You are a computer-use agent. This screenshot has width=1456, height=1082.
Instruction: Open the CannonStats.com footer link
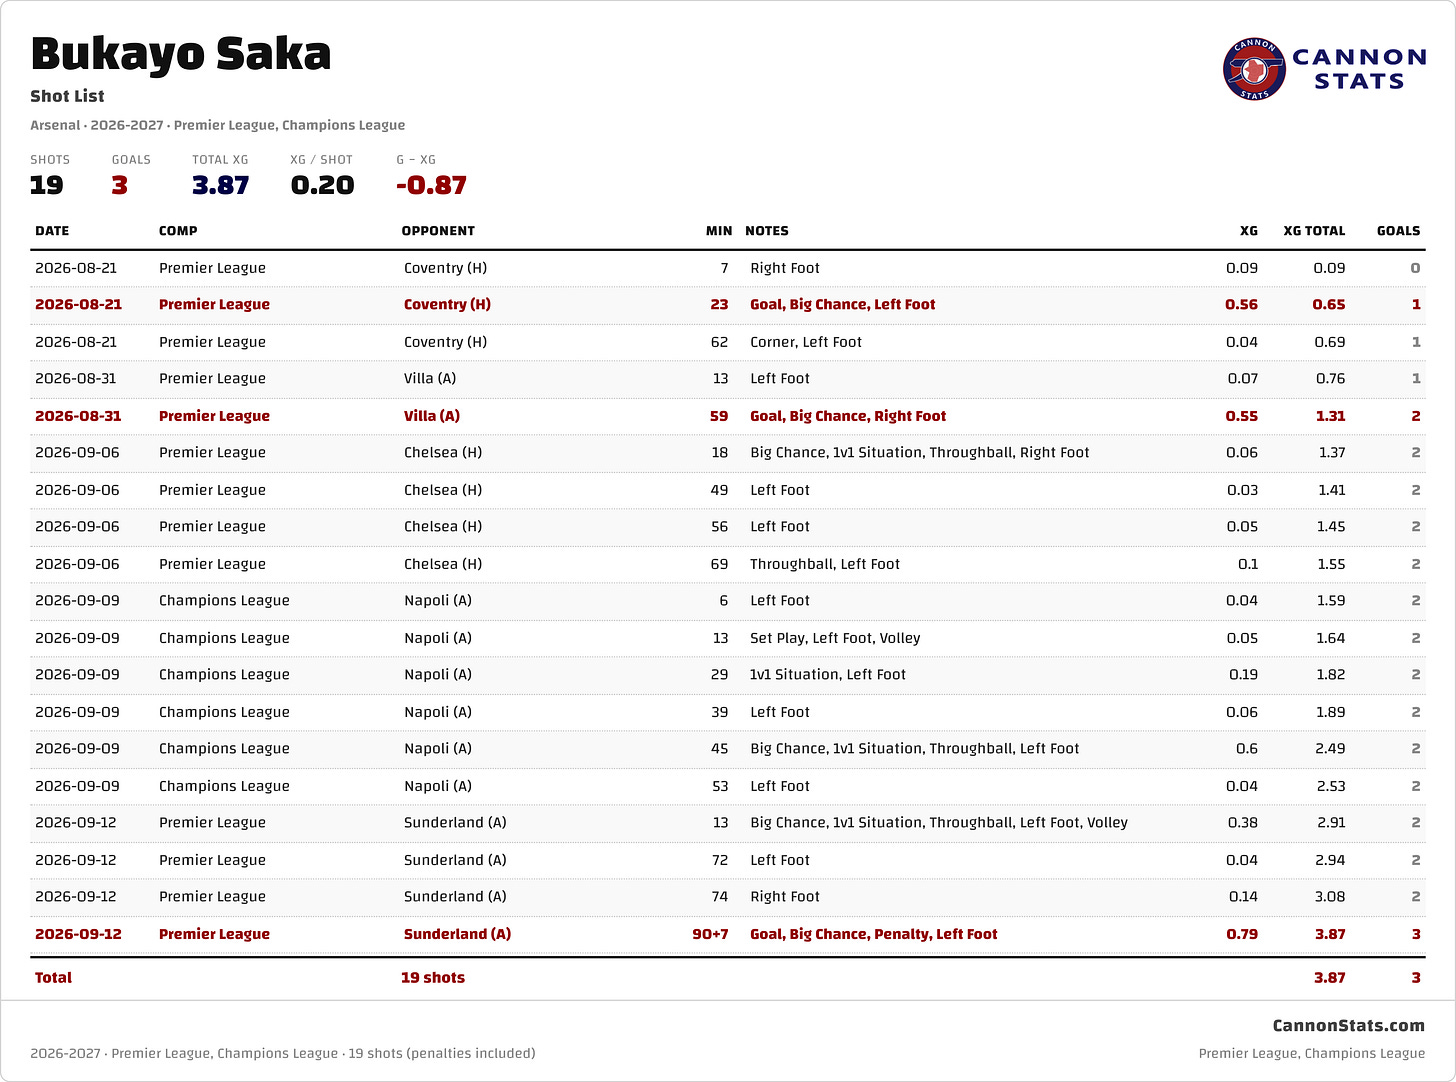click(x=1348, y=1025)
